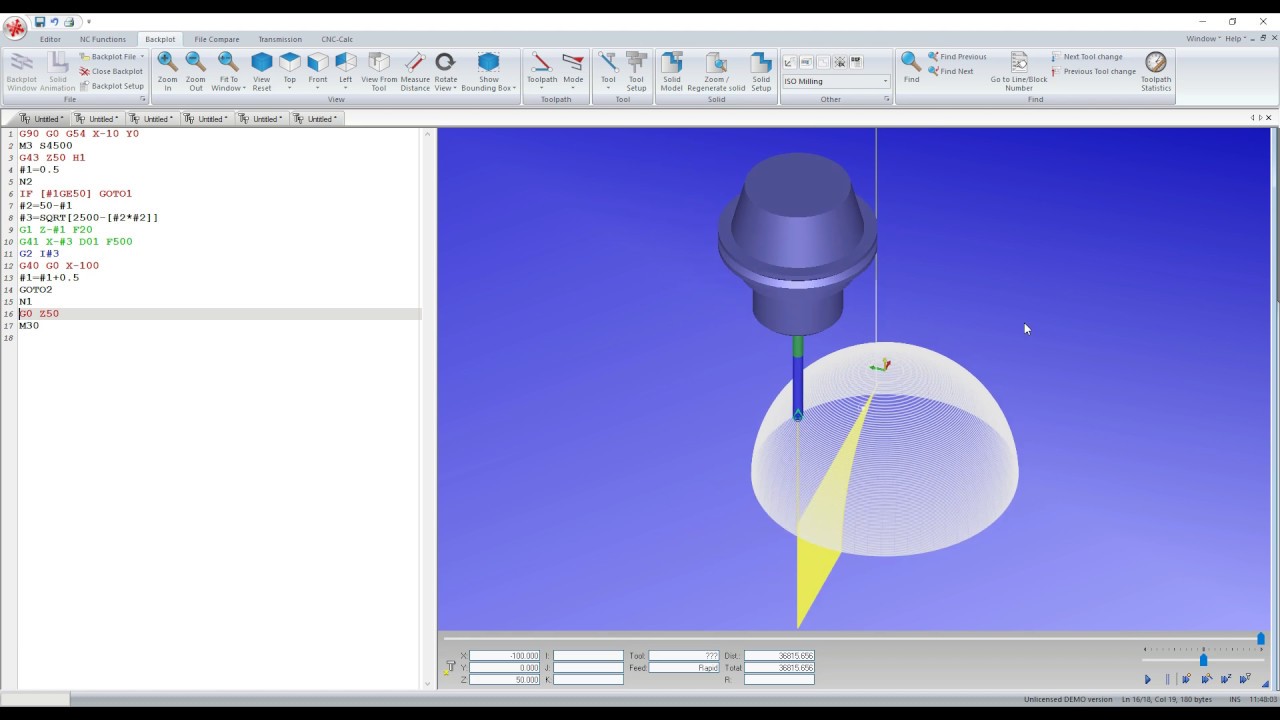The width and height of the screenshot is (1280, 720).
Task: Open the Find tool
Action: [911, 67]
